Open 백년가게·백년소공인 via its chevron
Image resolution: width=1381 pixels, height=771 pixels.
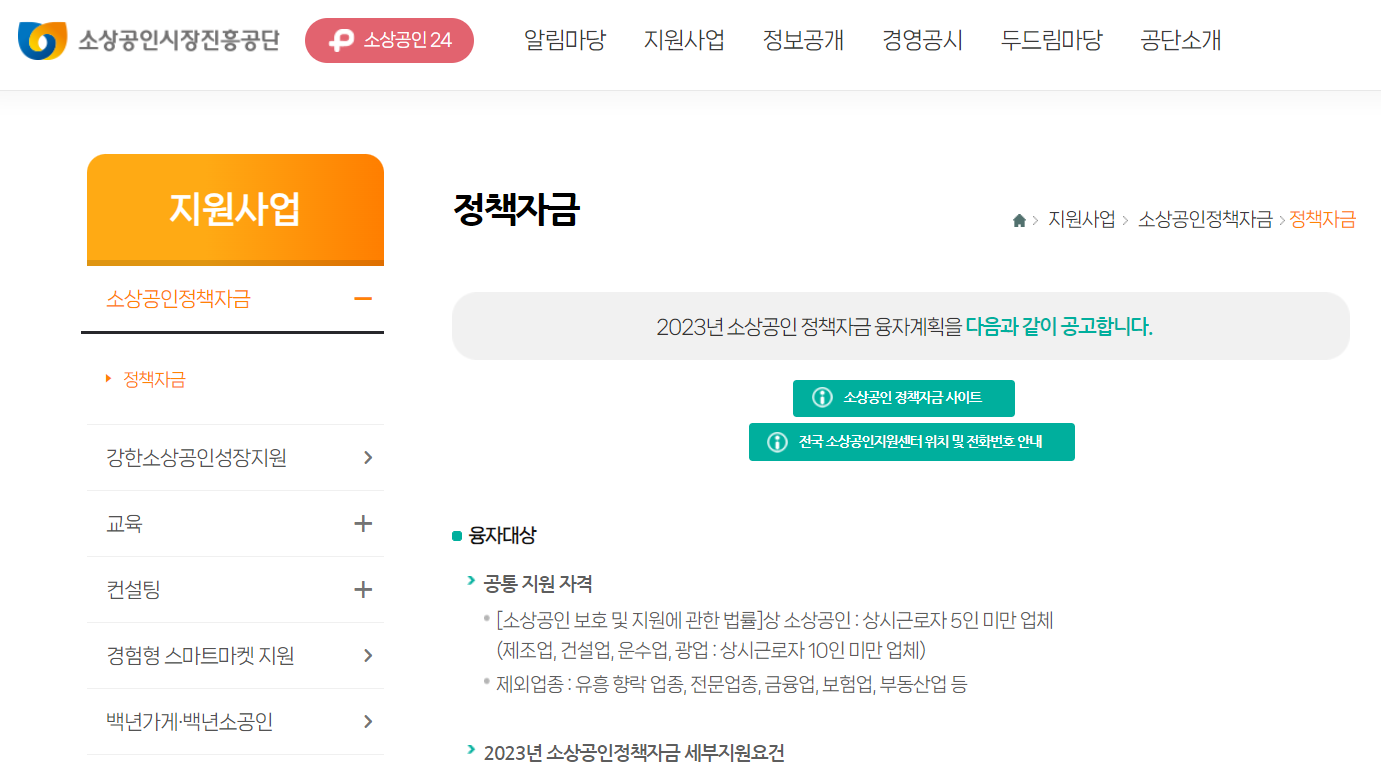pyautogui.click(x=365, y=721)
